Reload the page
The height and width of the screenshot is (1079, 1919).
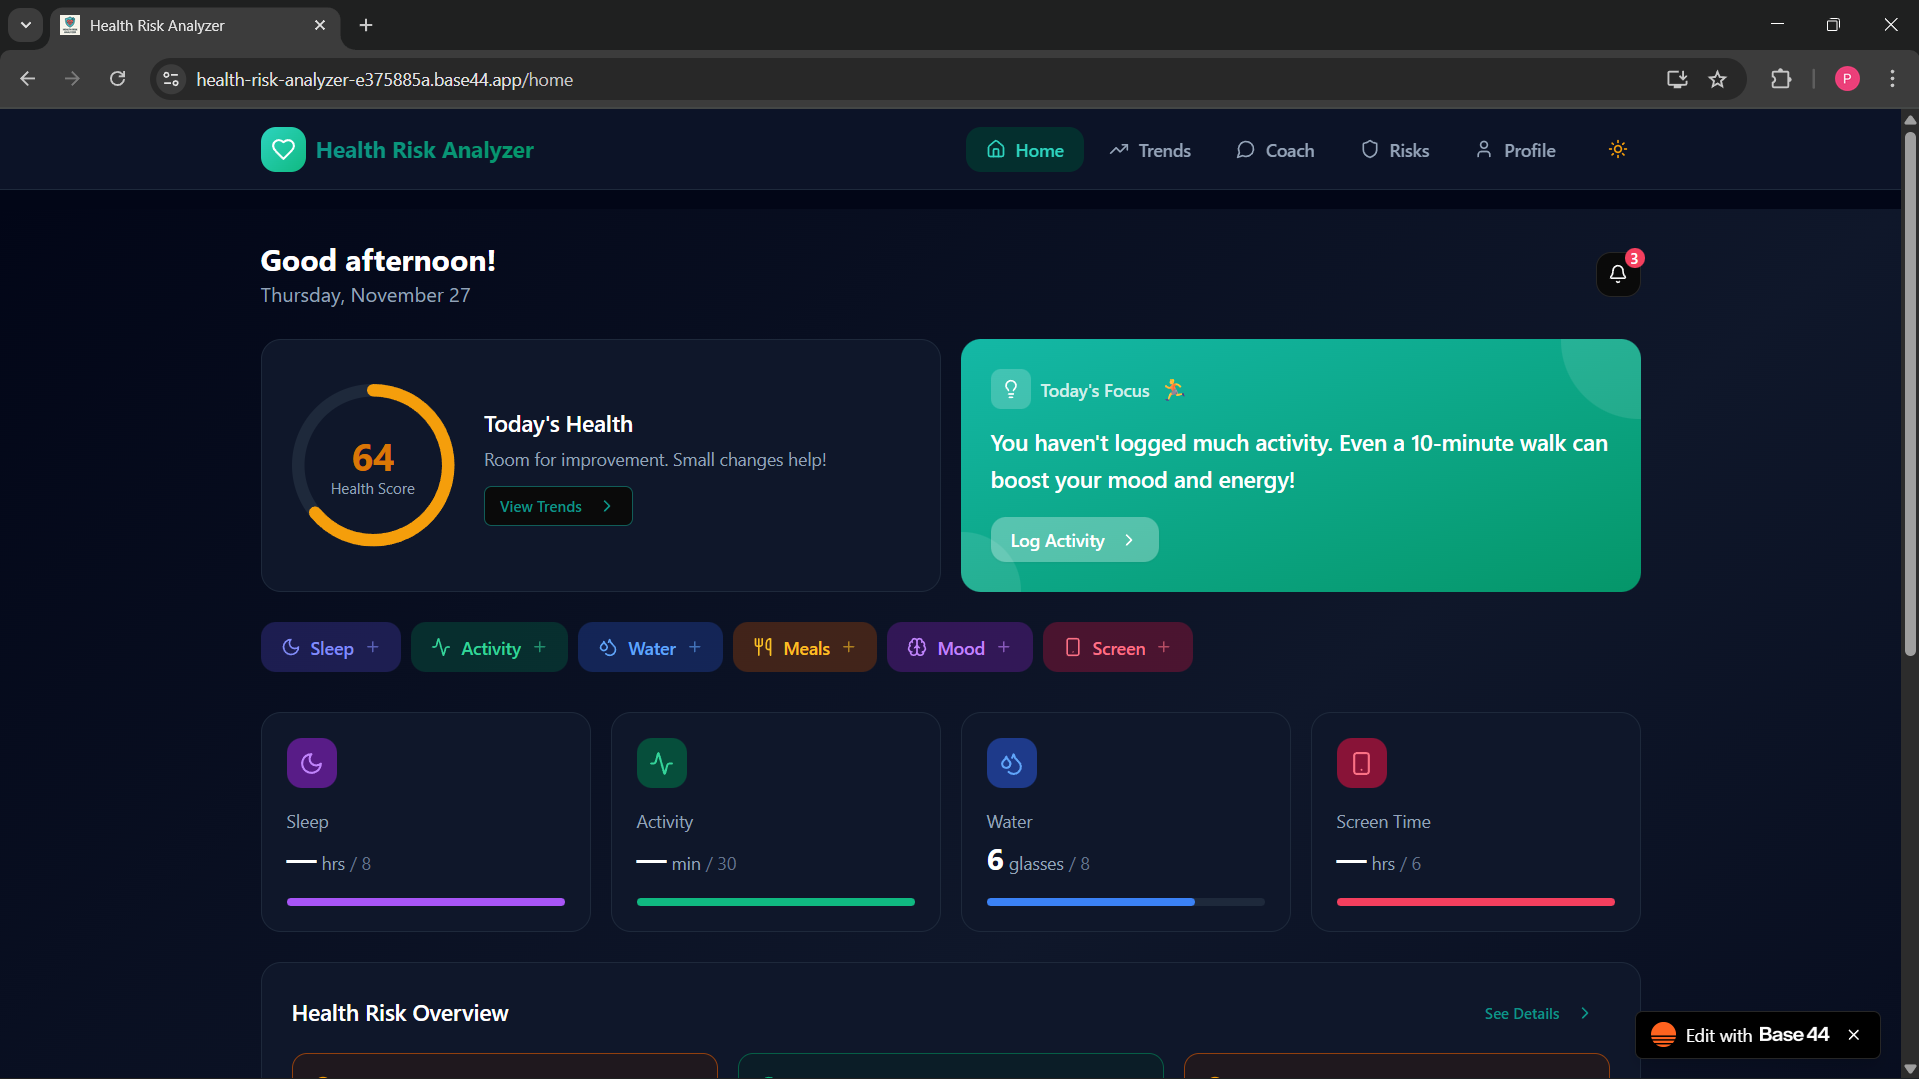point(118,79)
